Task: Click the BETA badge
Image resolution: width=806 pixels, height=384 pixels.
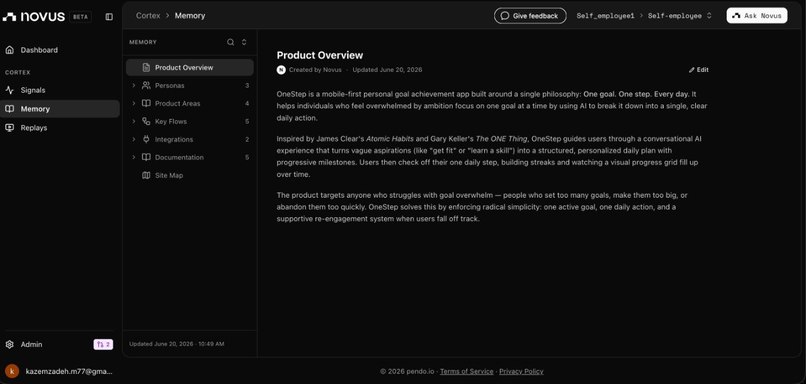Action: (80, 16)
